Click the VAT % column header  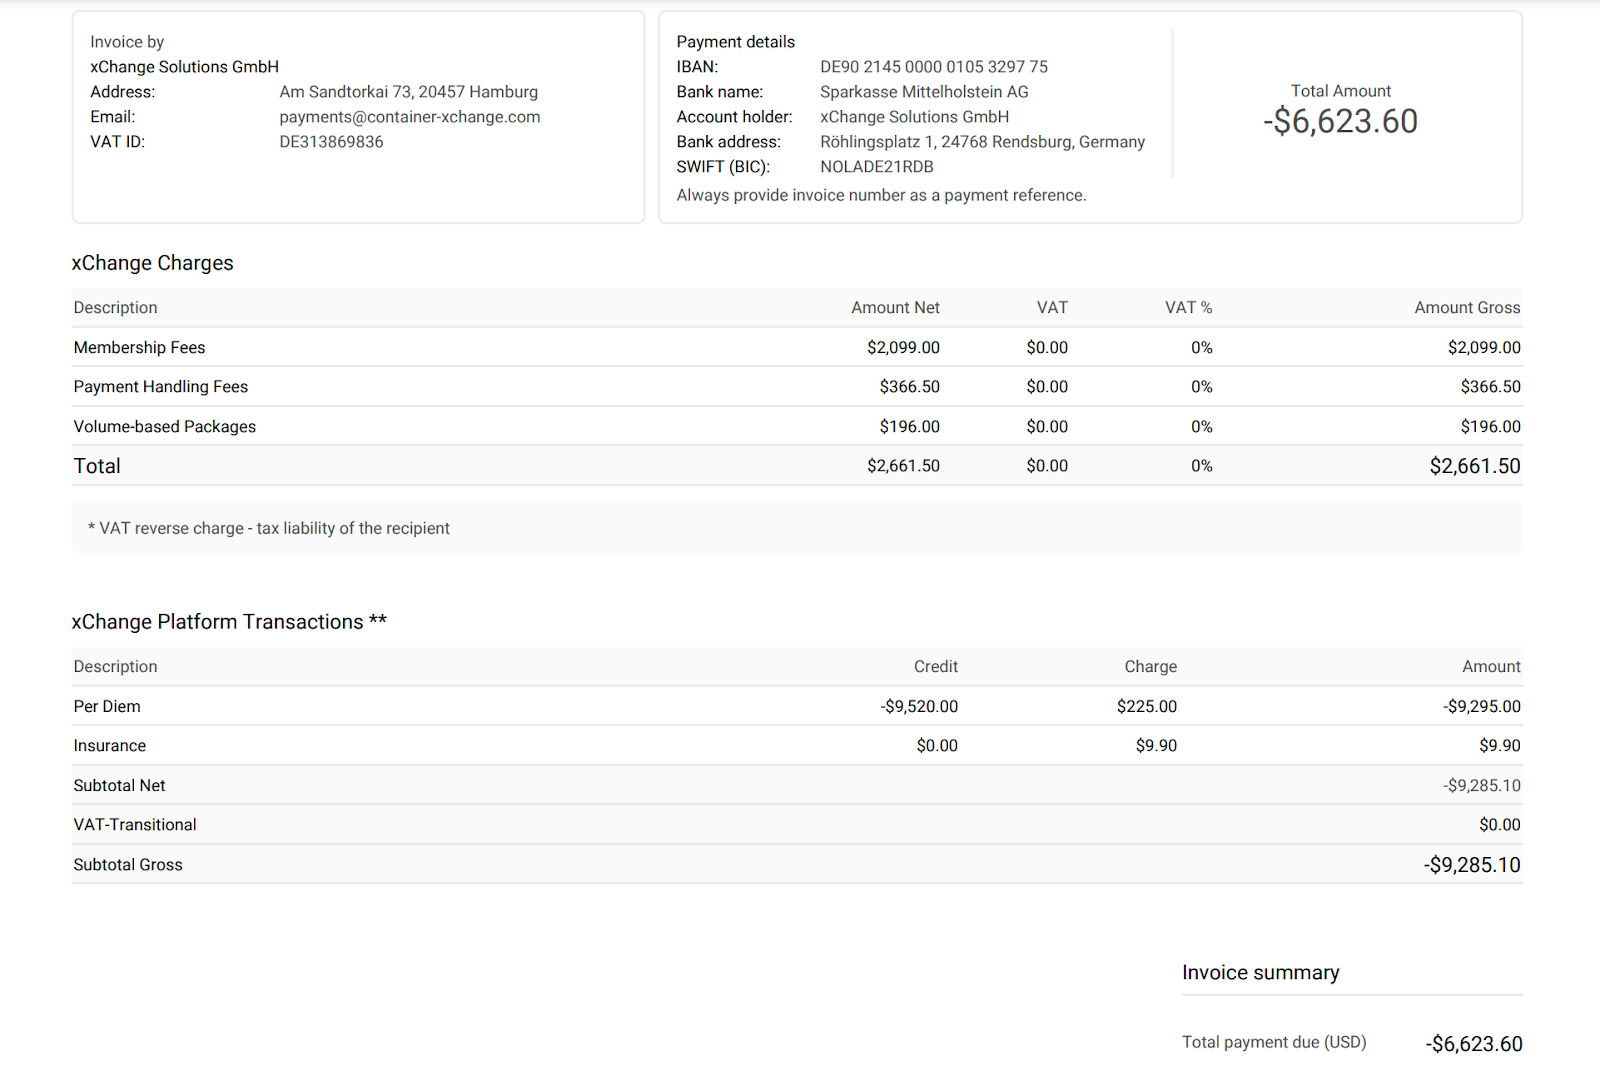pos(1188,308)
